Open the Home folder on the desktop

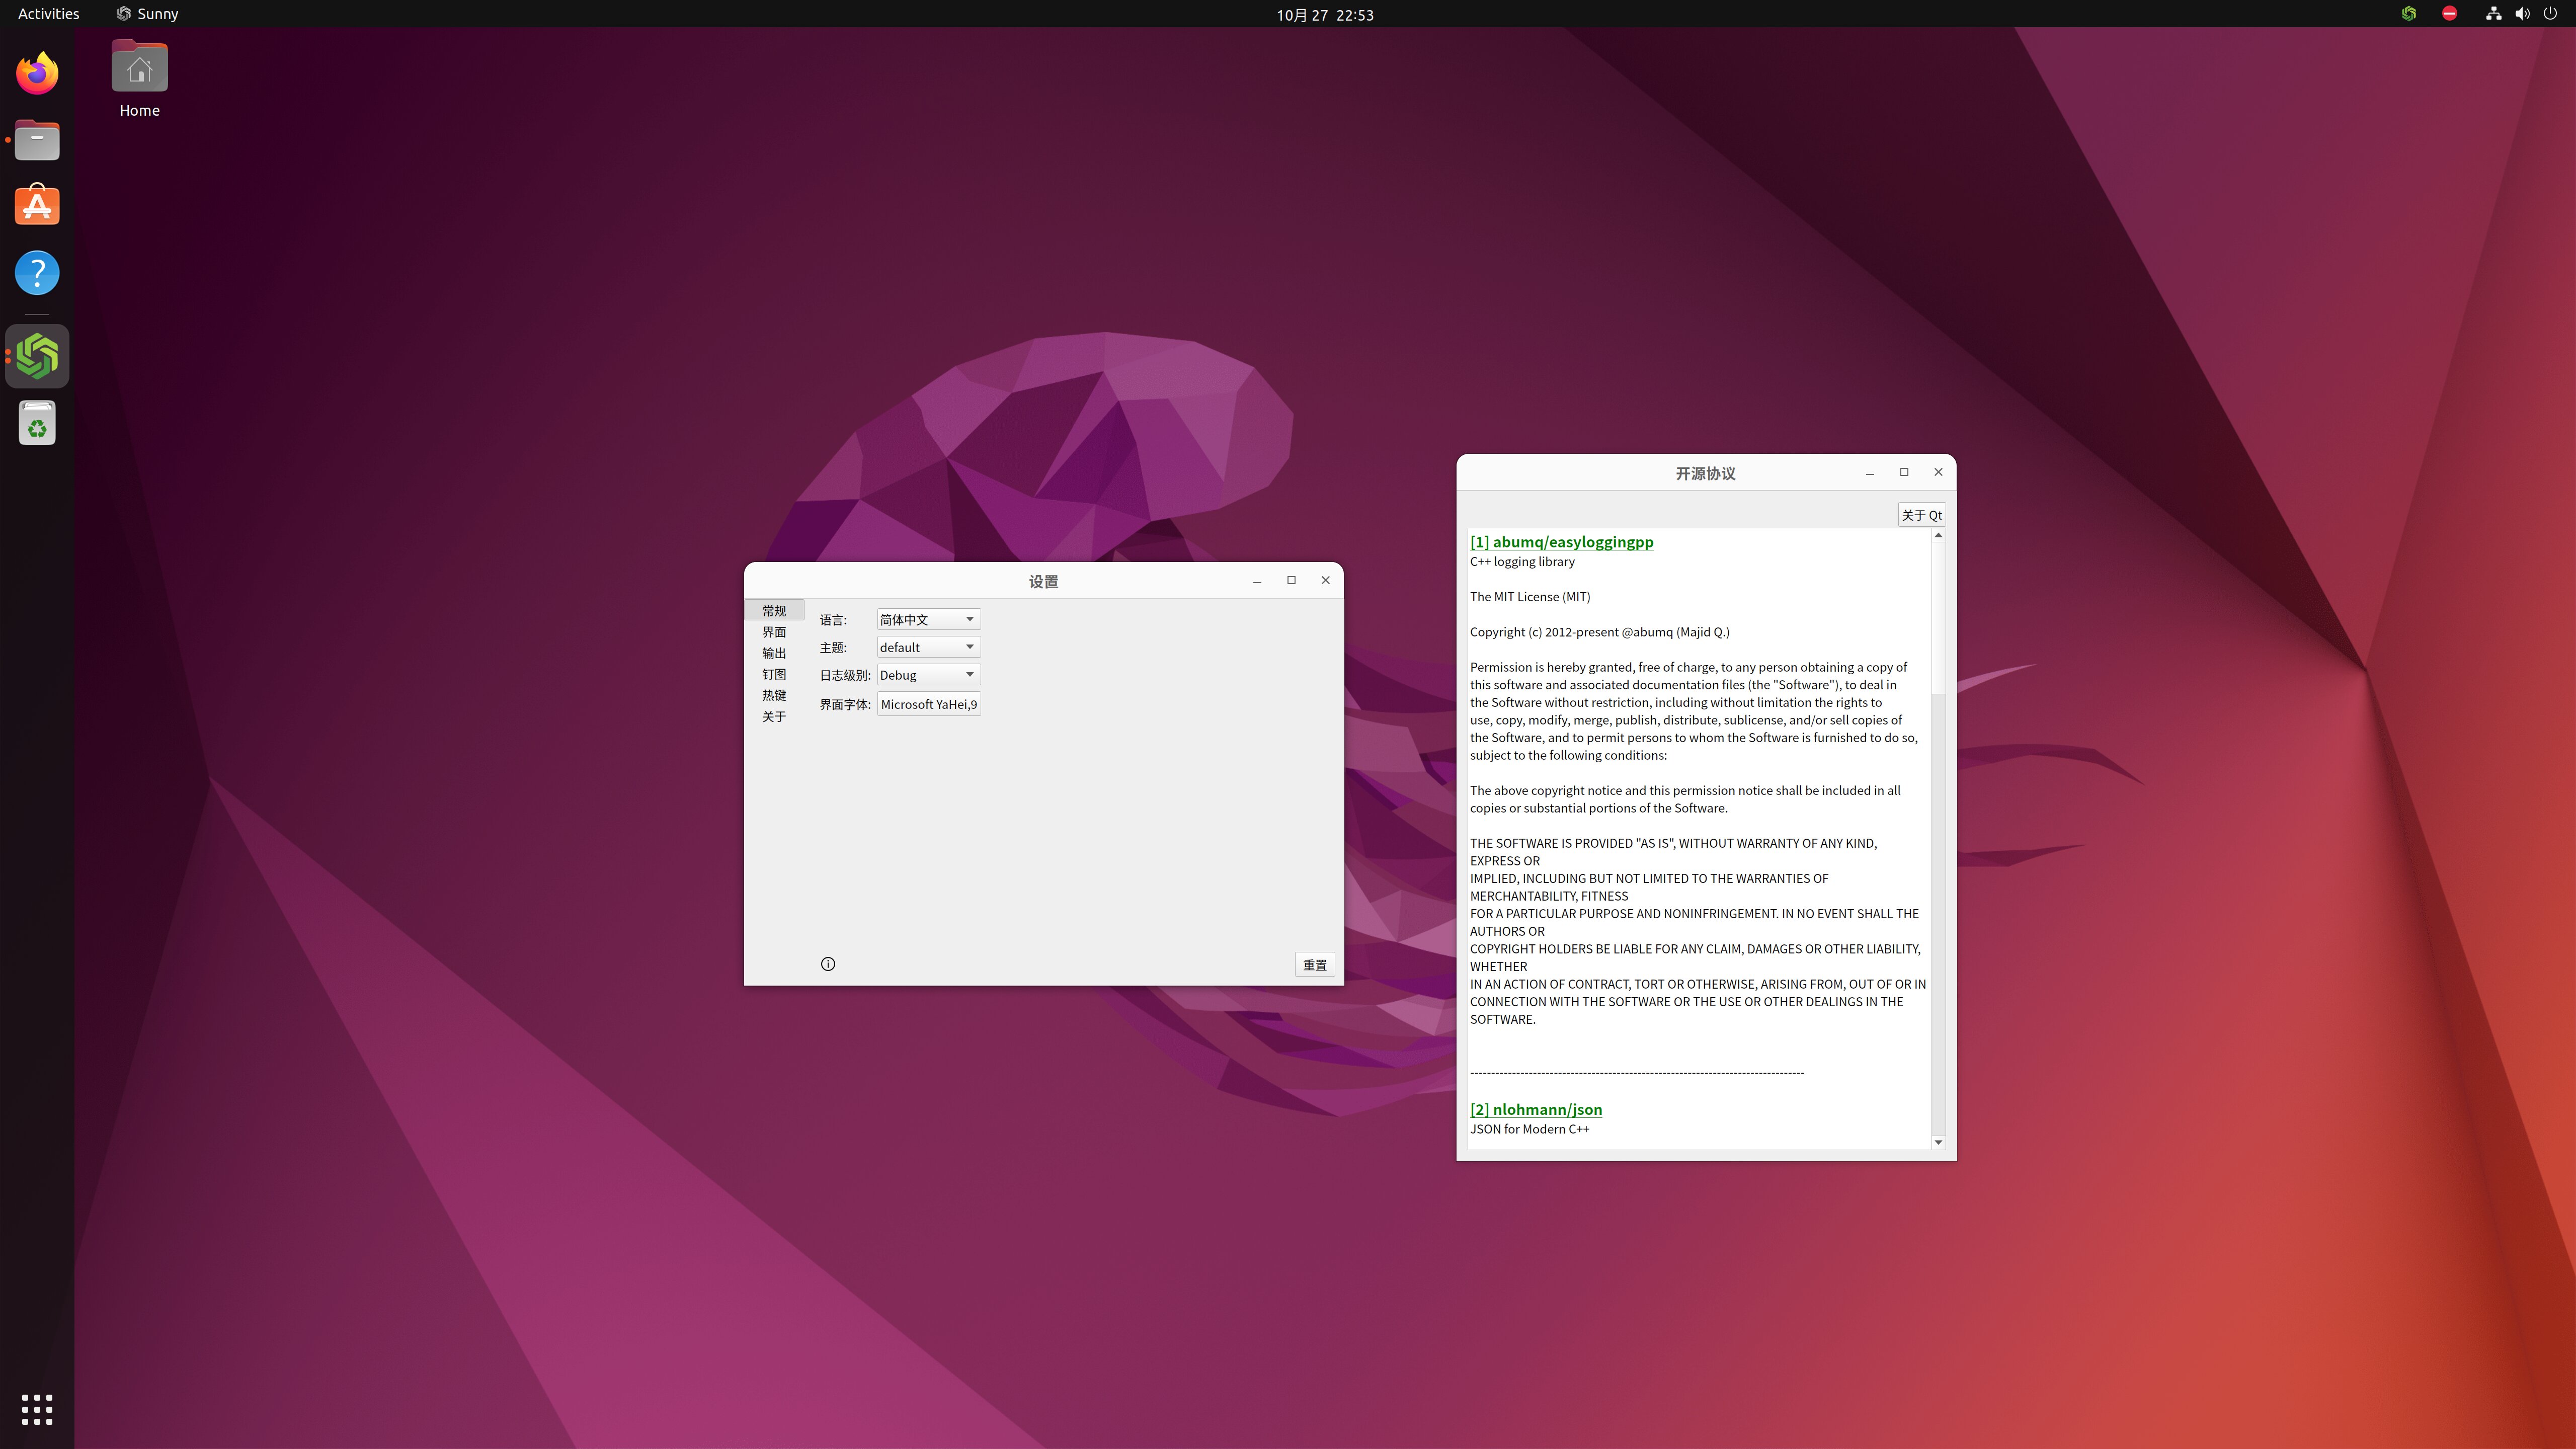pos(139,79)
